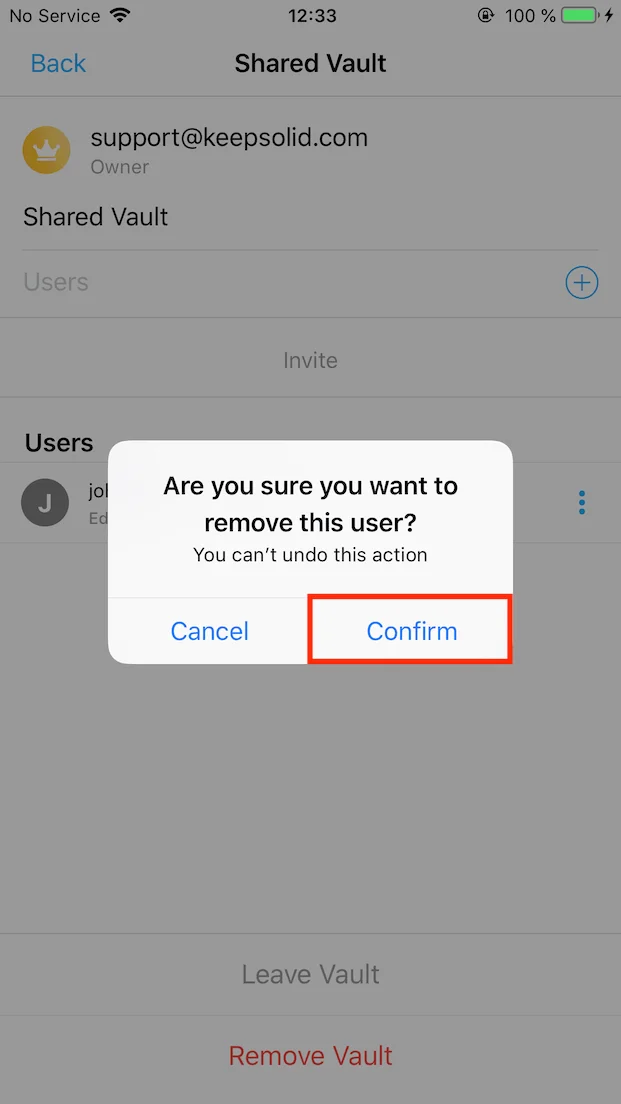Cancel the remove user dialog
This screenshot has height=1104, width=621.
click(x=209, y=630)
